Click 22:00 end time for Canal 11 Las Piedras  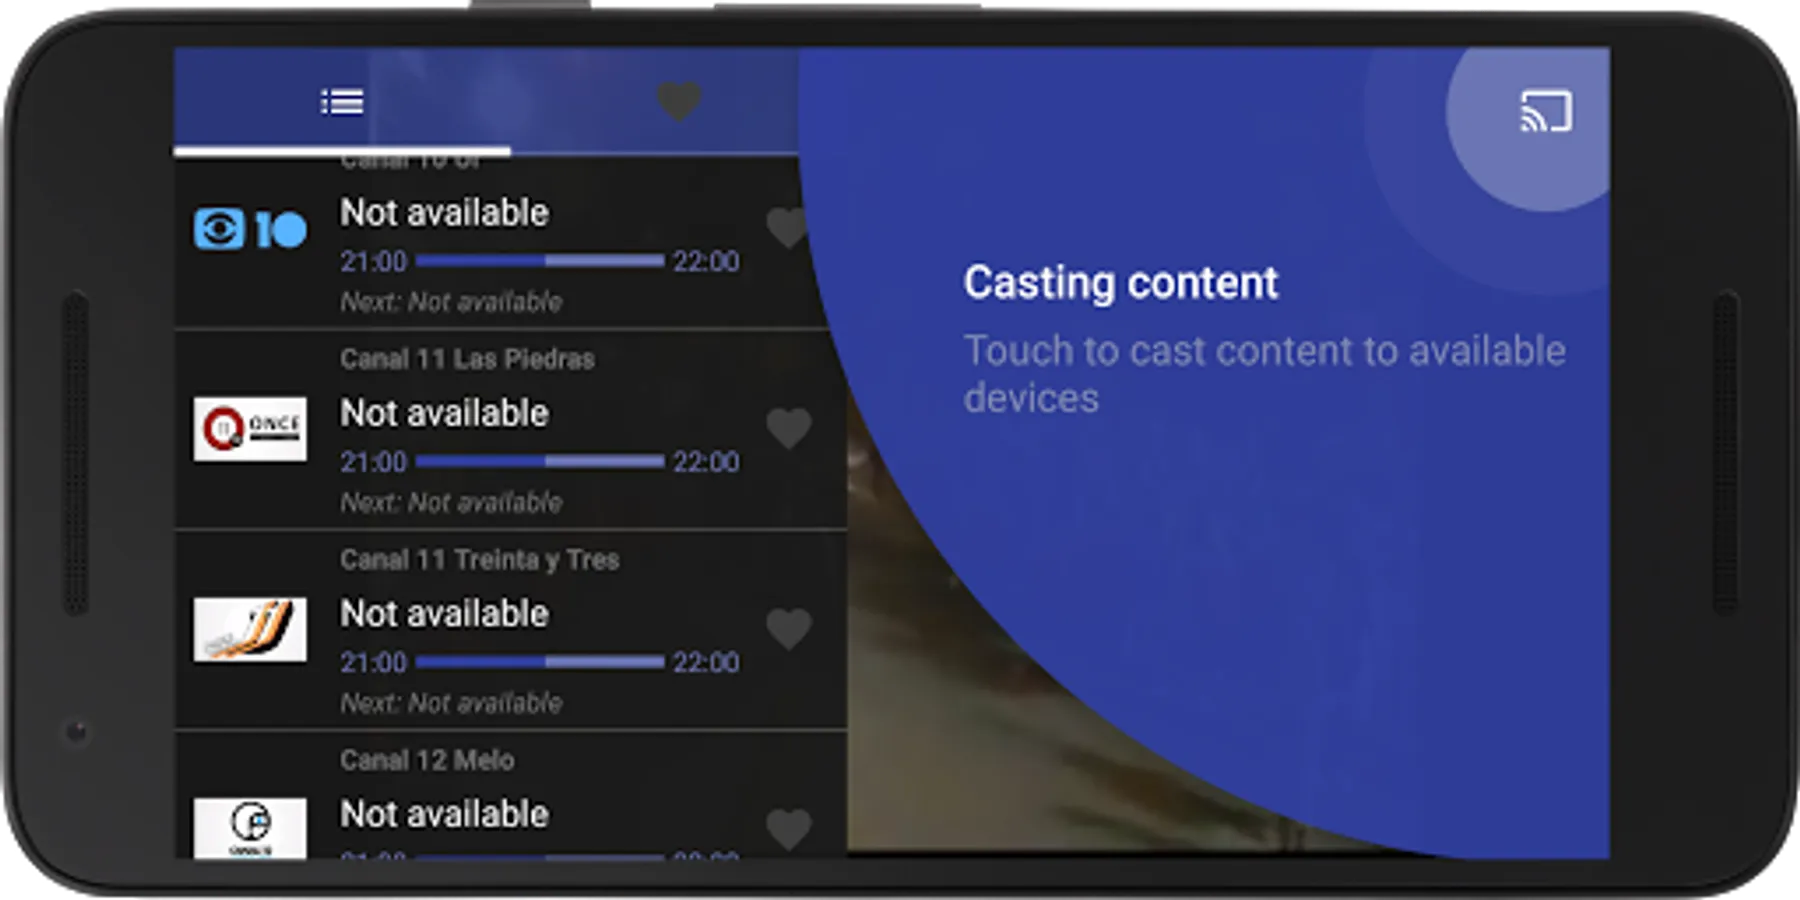point(706,462)
